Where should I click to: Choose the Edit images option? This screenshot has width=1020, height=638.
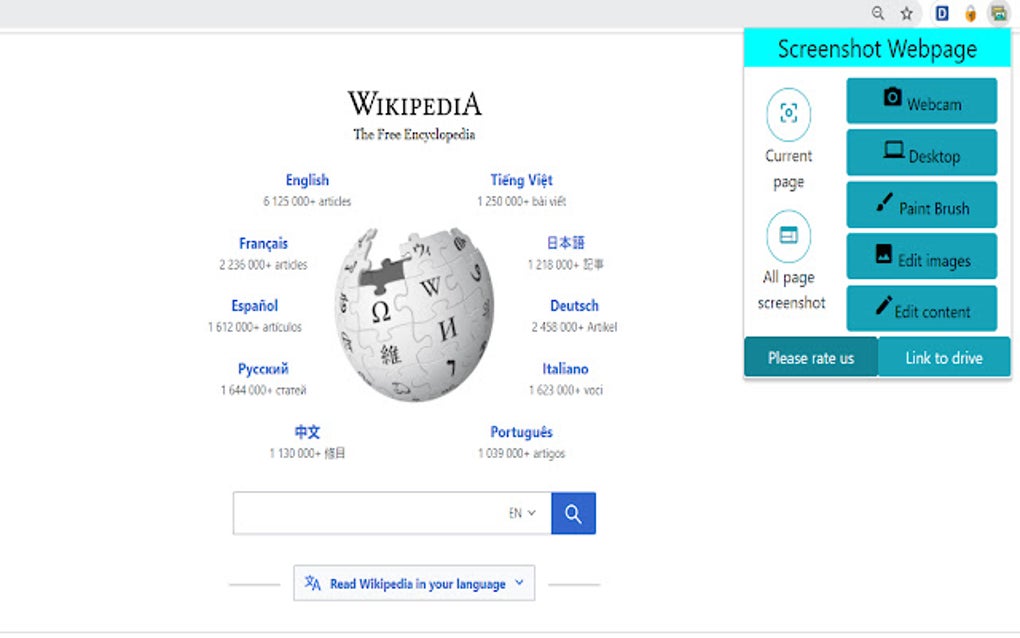tap(921, 256)
